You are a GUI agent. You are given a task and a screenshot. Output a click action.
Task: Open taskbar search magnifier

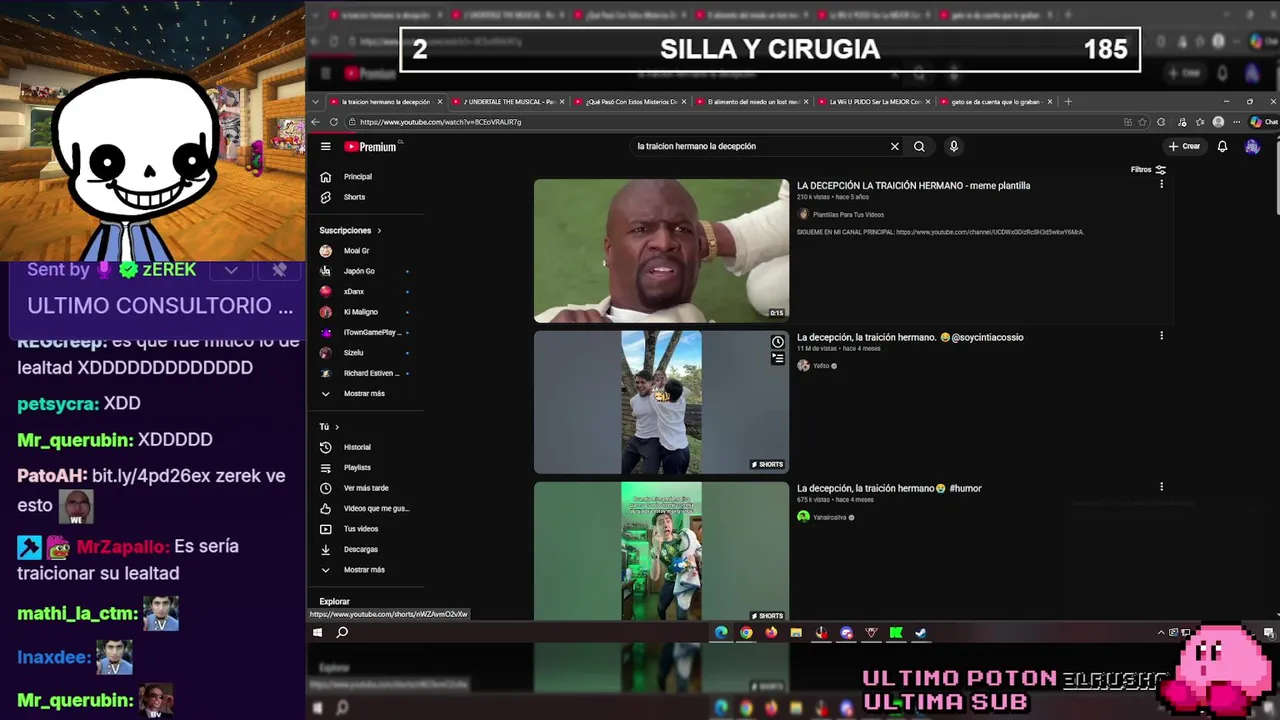click(x=342, y=632)
